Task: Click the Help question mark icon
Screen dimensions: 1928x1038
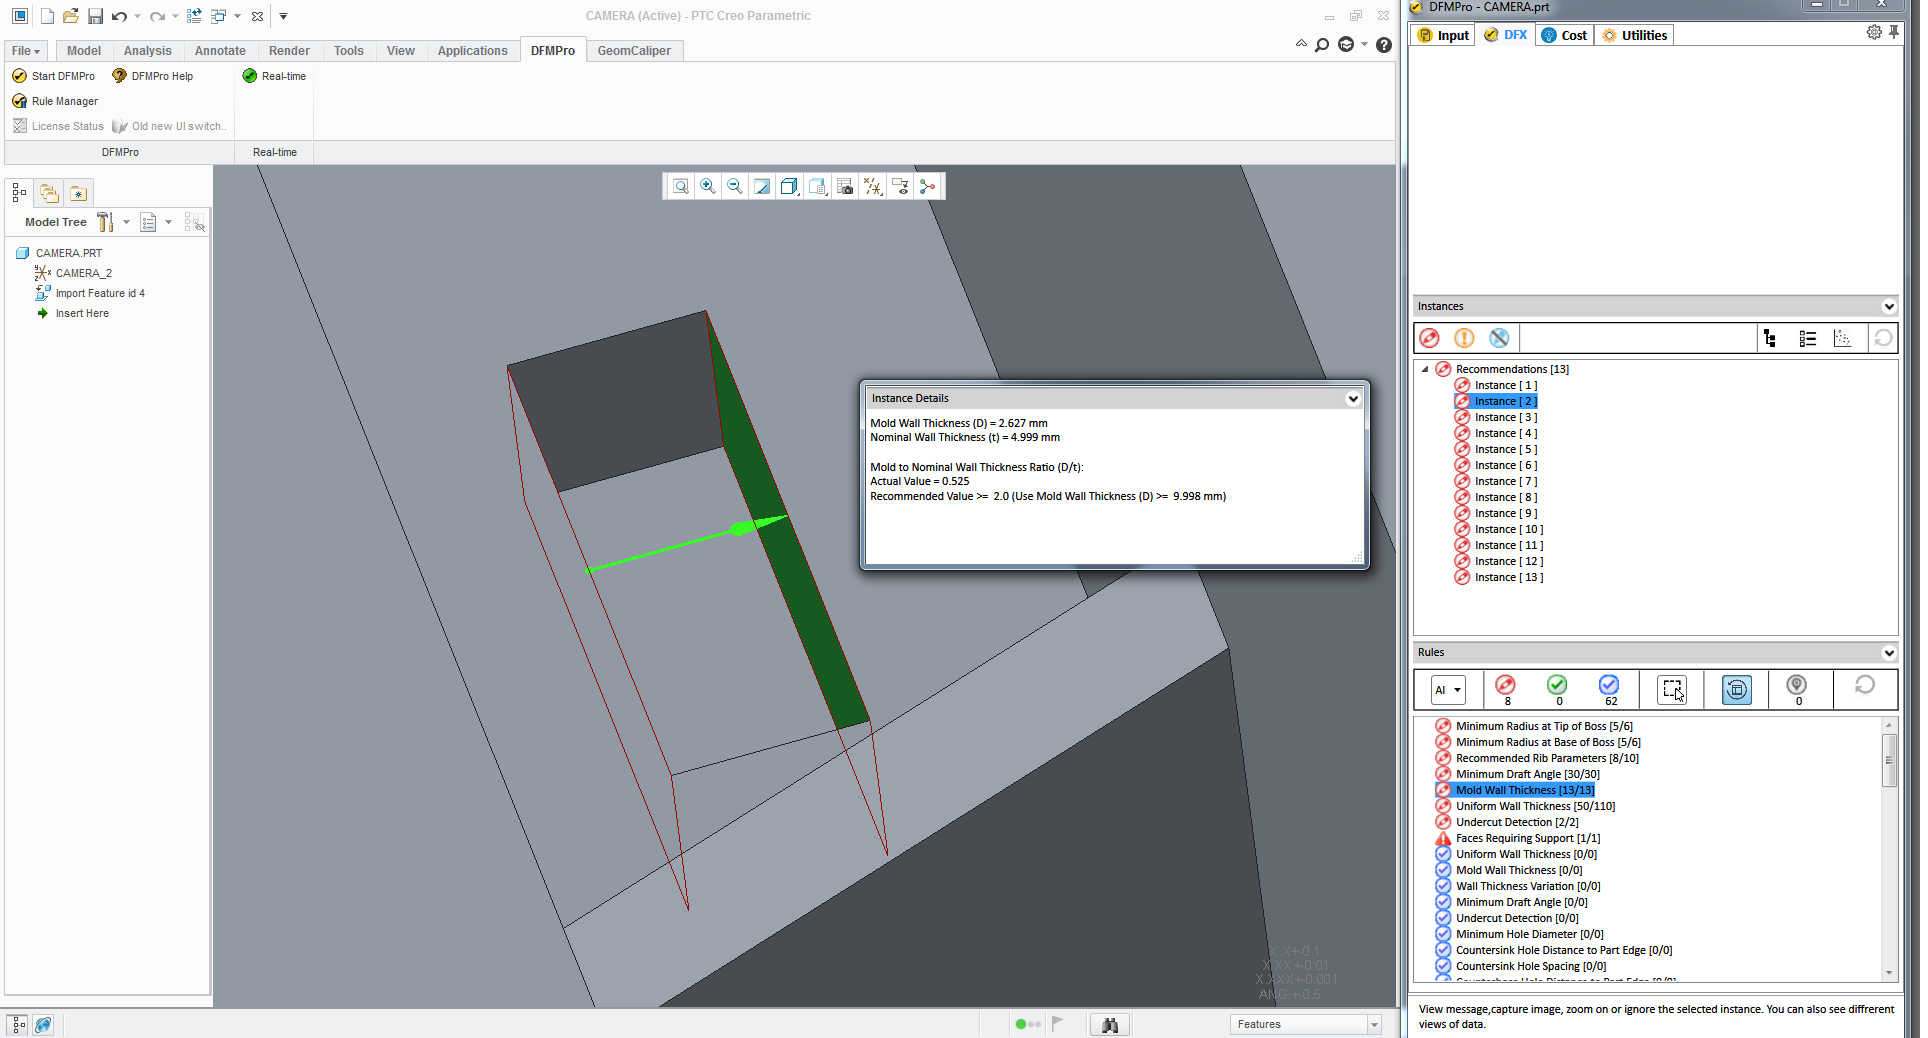Action: [x=1384, y=44]
